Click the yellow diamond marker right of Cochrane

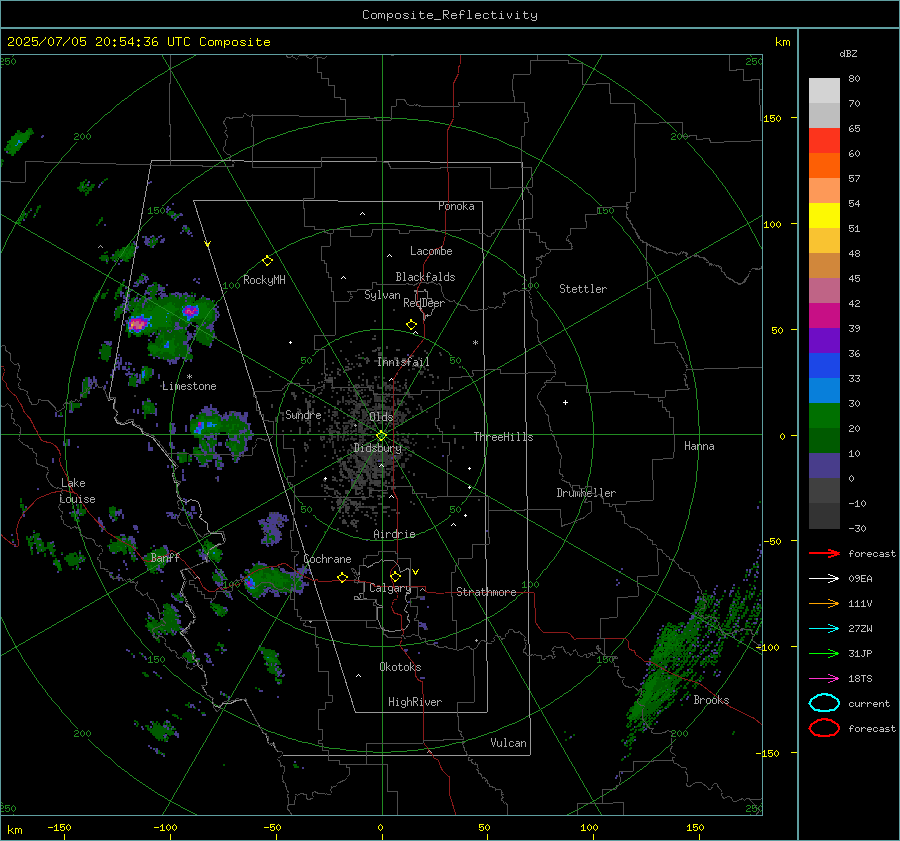click(x=342, y=578)
